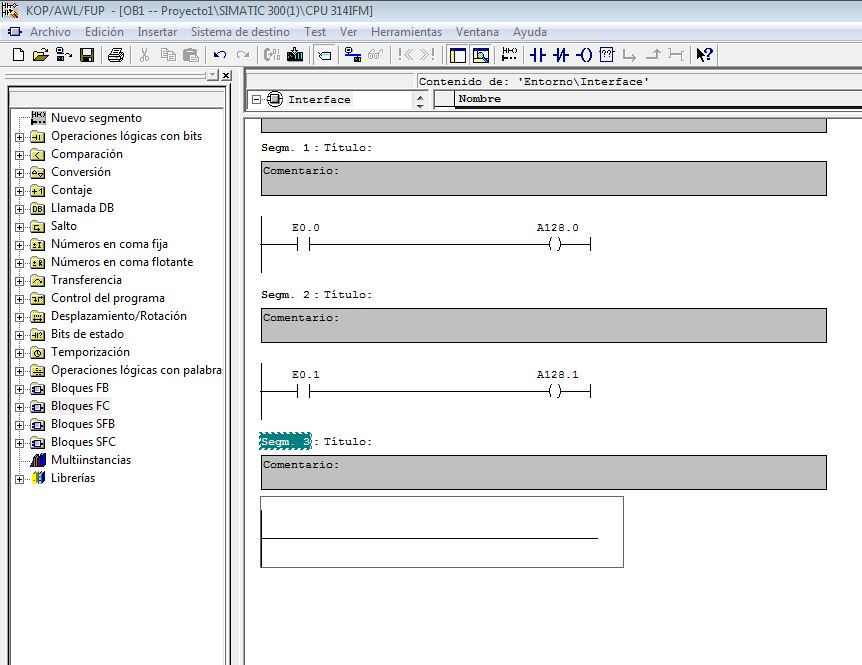Click the Print icon in toolbar
This screenshot has width=862, height=665.
pos(115,55)
